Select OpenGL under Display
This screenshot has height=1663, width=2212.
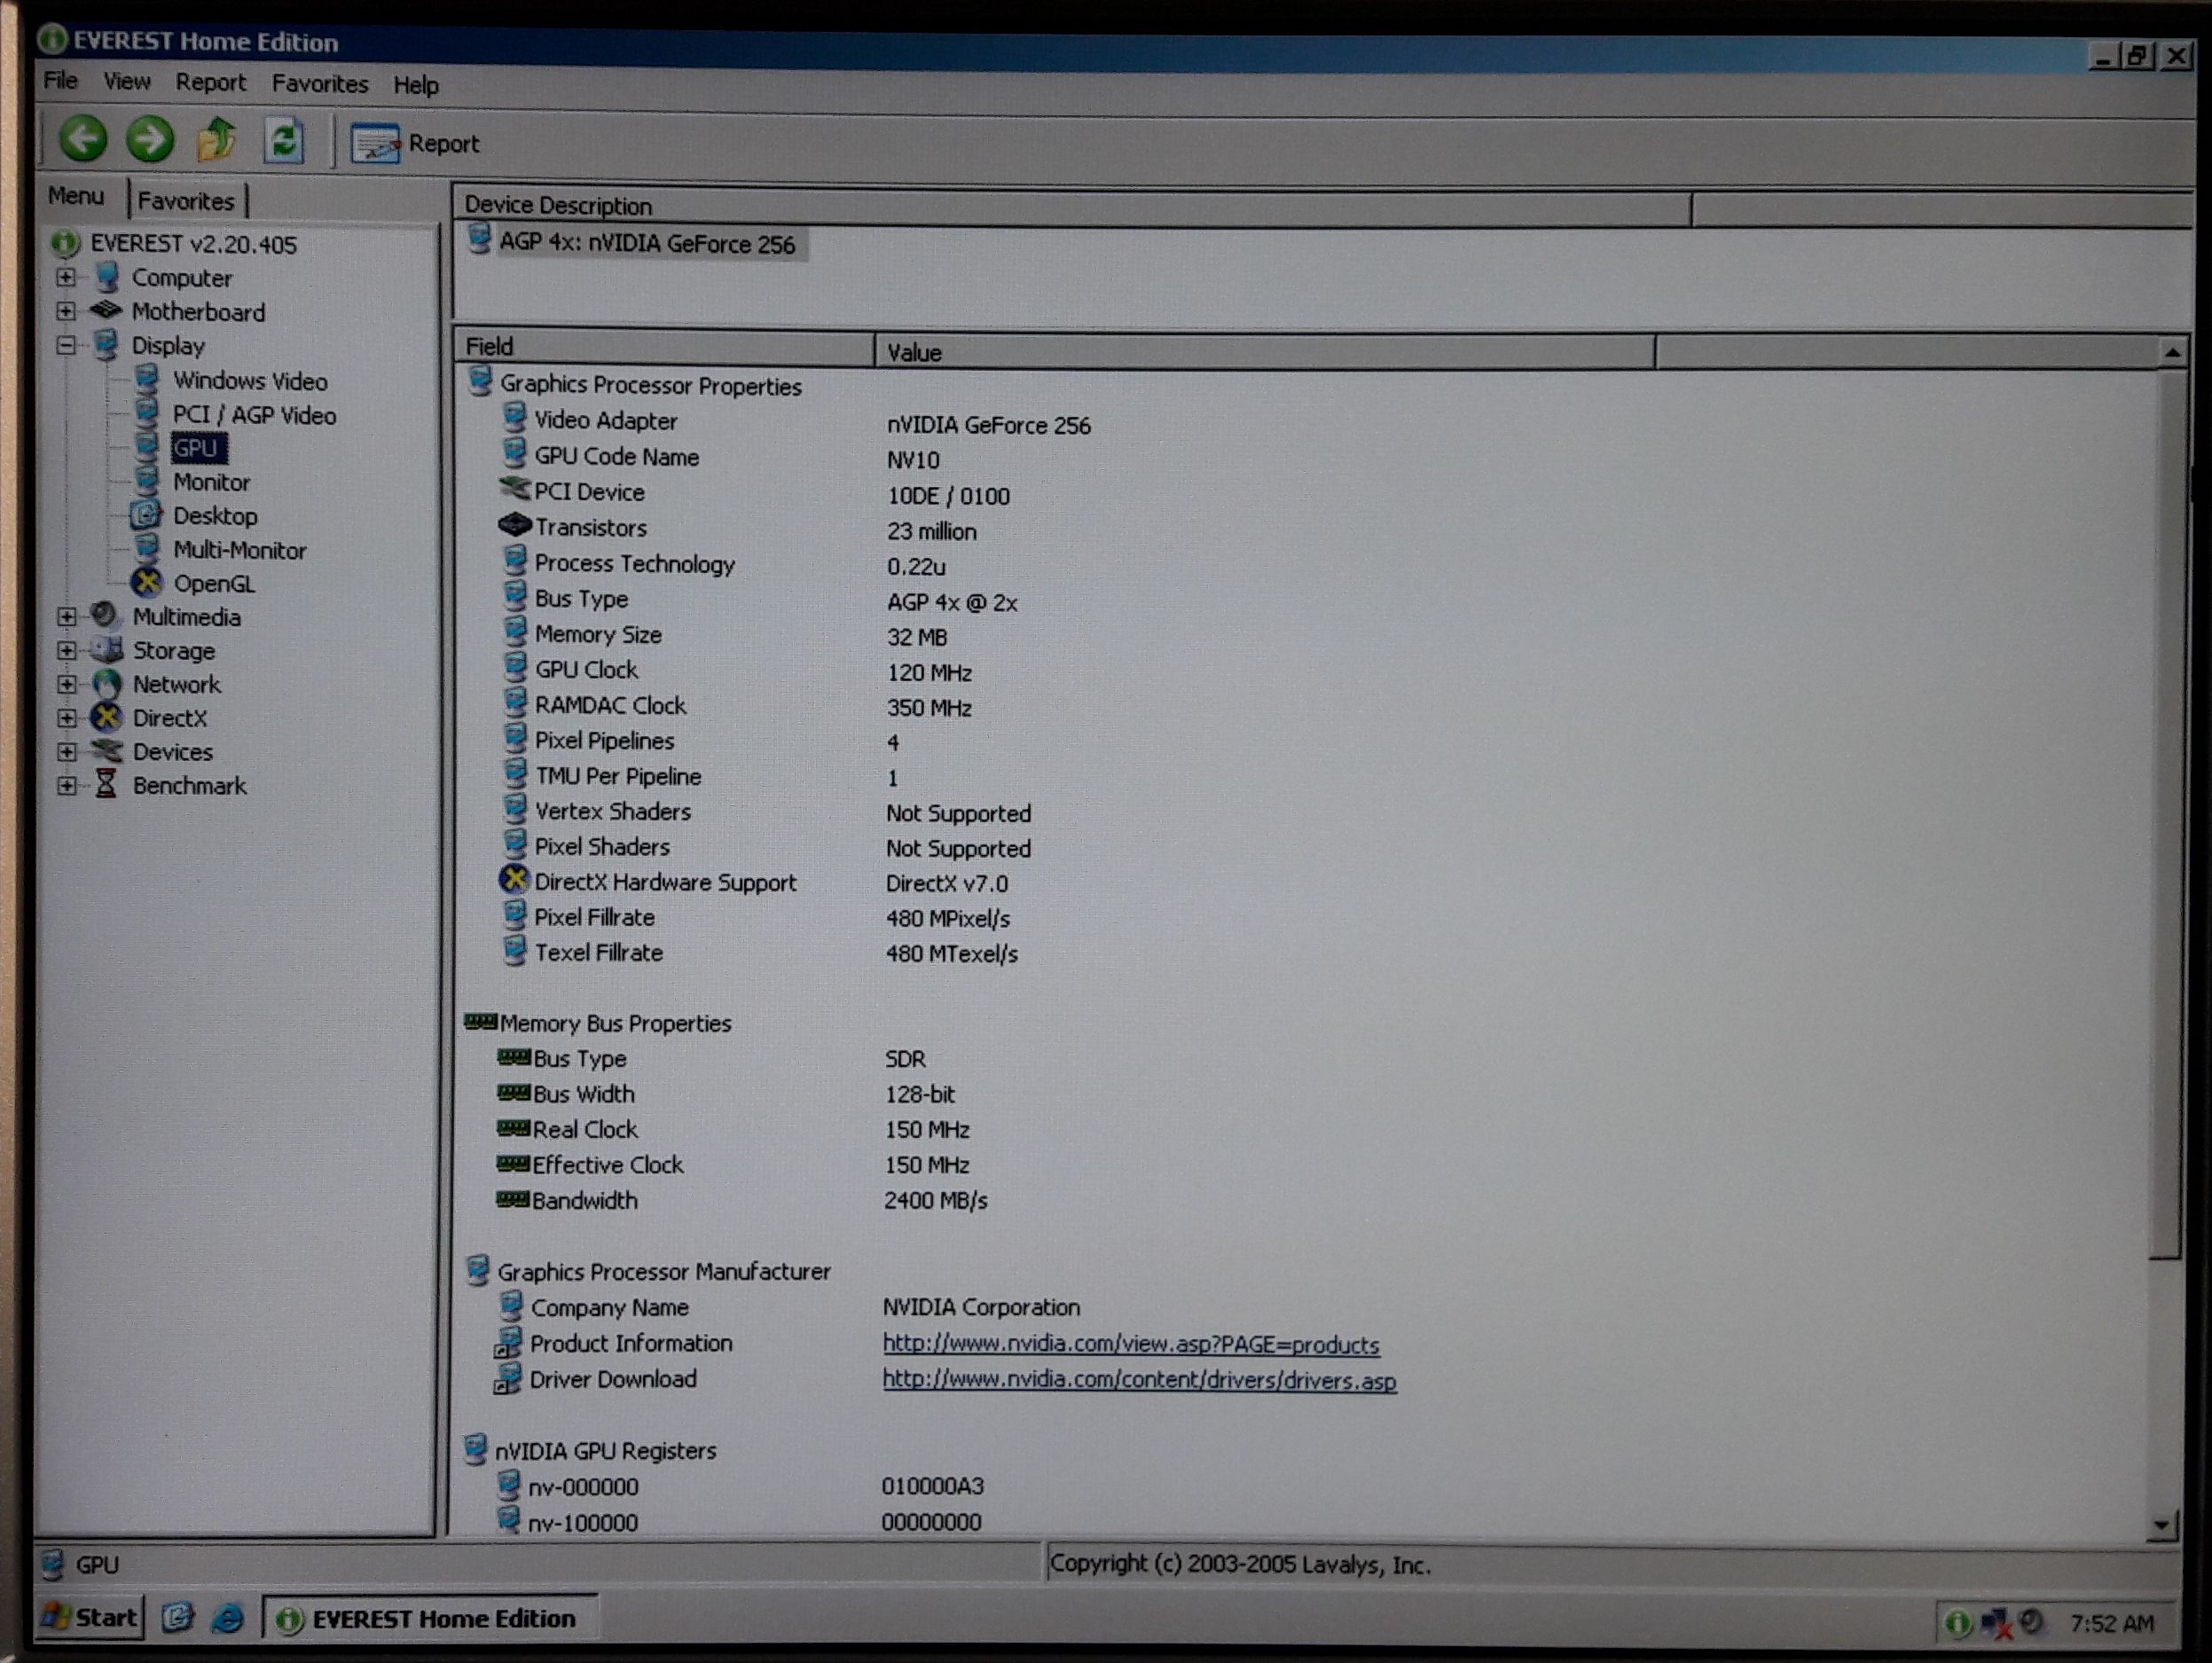click(x=214, y=583)
